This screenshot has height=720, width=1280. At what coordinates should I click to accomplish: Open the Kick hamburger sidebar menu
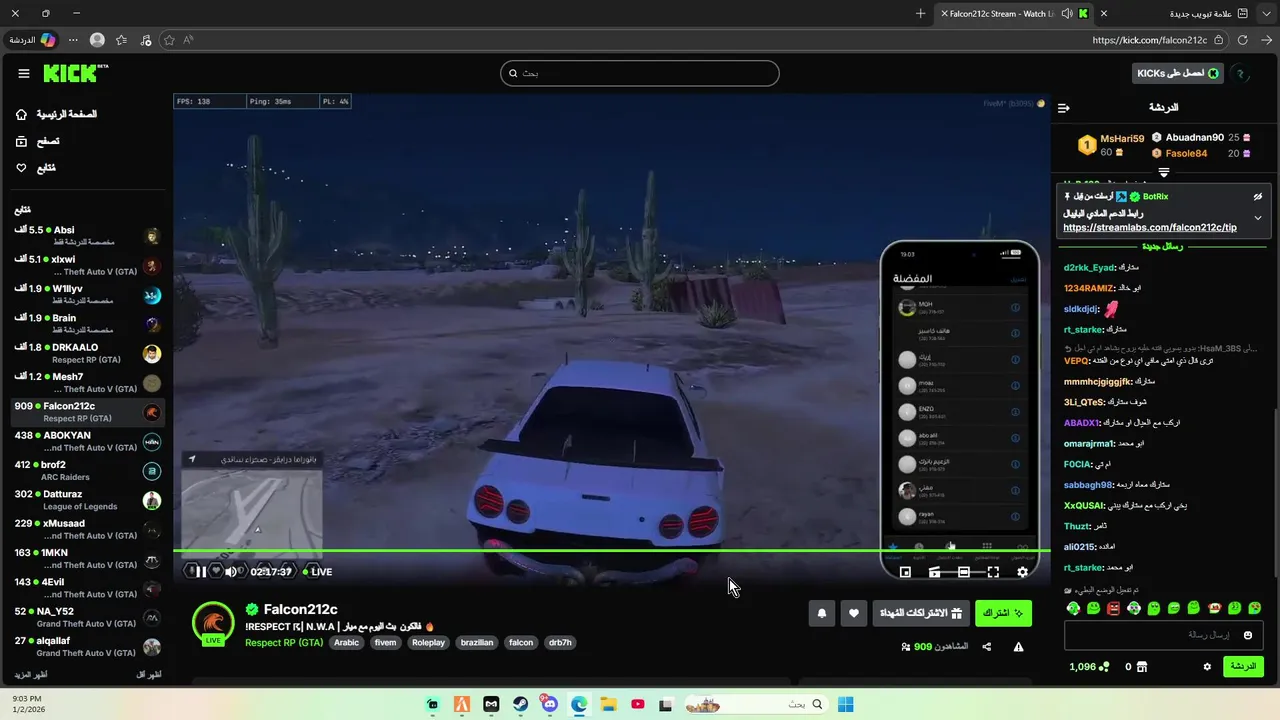coord(24,73)
